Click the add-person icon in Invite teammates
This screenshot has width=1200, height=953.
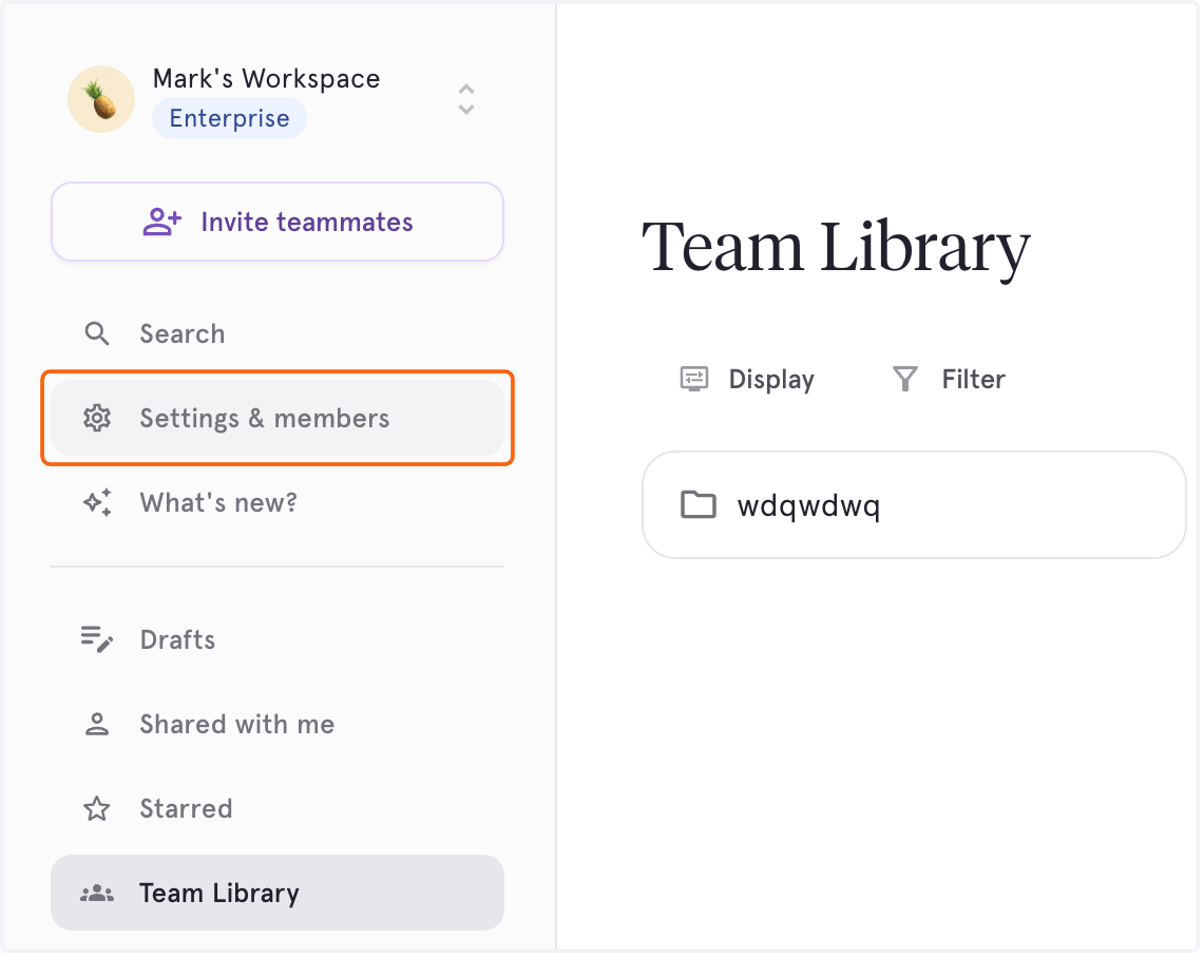162,222
